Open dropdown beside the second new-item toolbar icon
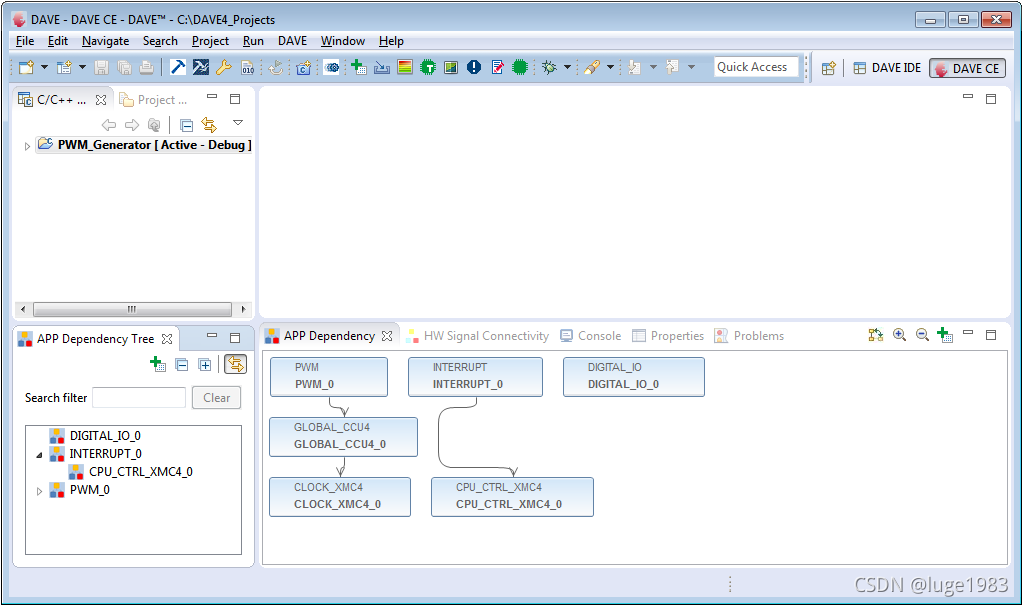The image size is (1023, 606). pyautogui.click(x=82, y=67)
